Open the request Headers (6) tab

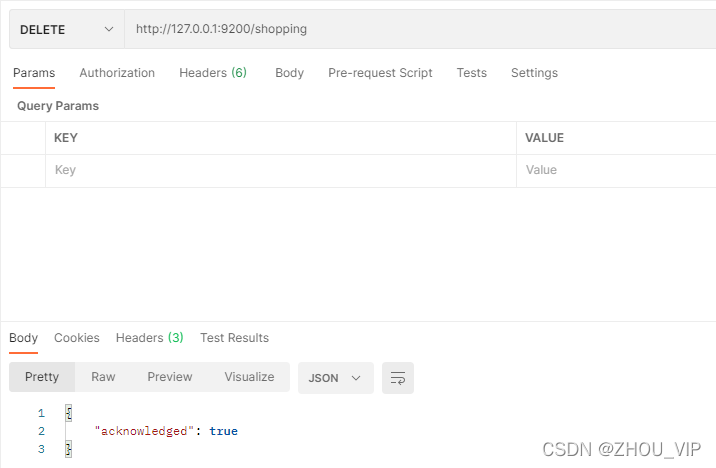pos(213,73)
